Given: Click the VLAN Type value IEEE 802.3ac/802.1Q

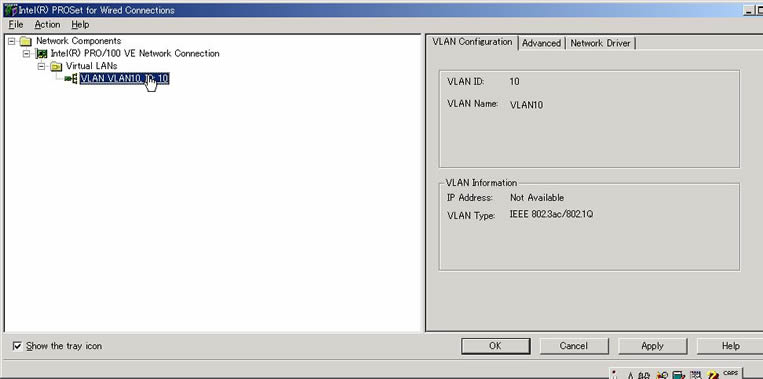Looking at the screenshot, I should pyautogui.click(x=551, y=214).
